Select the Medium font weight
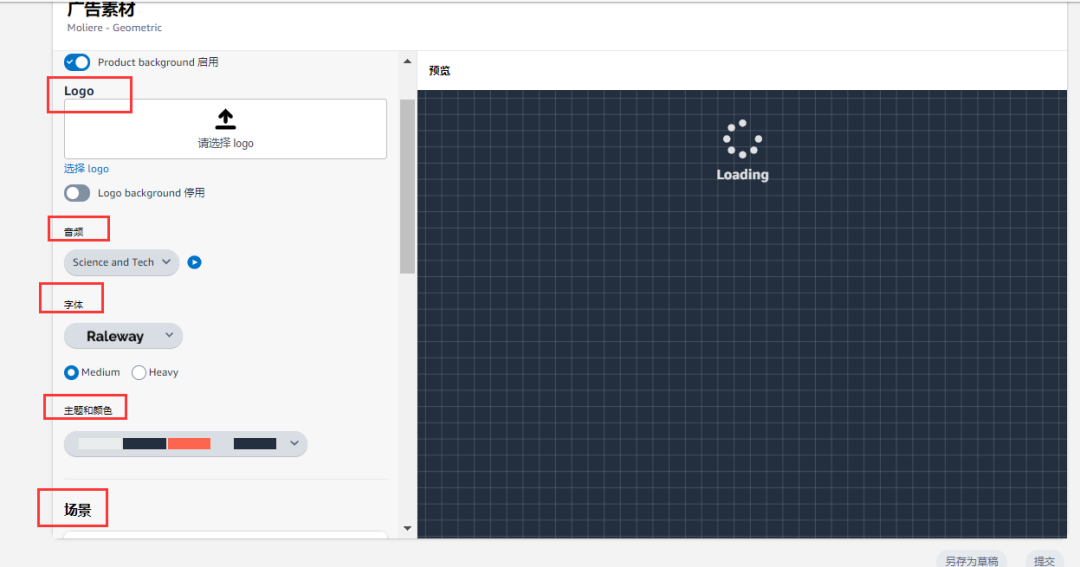The width and height of the screenshot is (1080, 567). 71,373
